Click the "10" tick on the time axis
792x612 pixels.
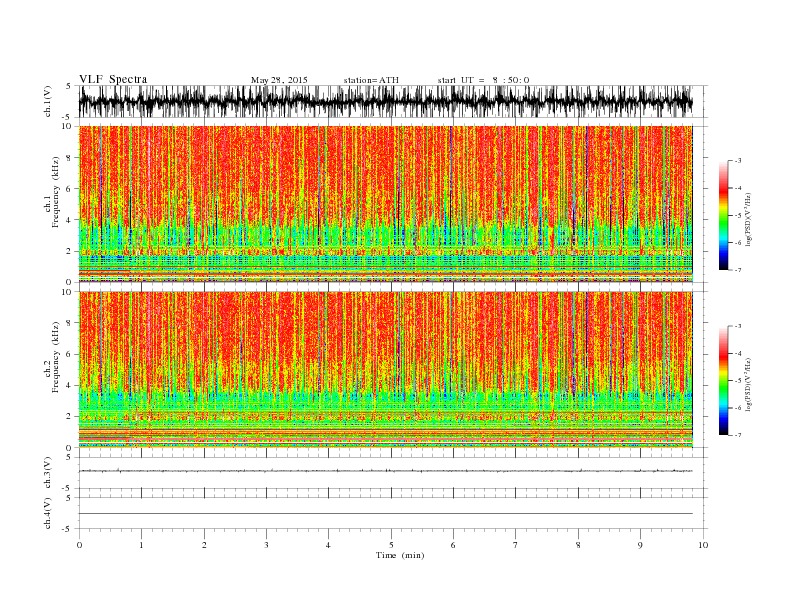click(x=703, y=545)
